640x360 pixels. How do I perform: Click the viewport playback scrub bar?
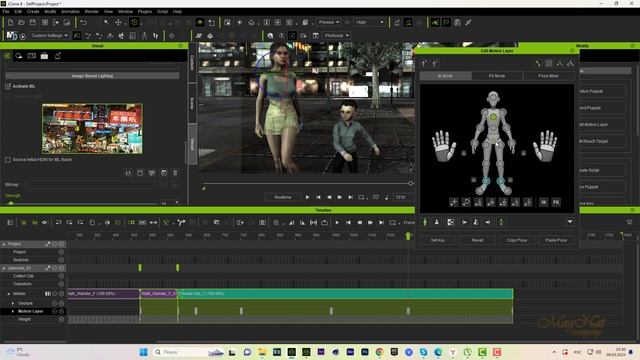point(307,184)
